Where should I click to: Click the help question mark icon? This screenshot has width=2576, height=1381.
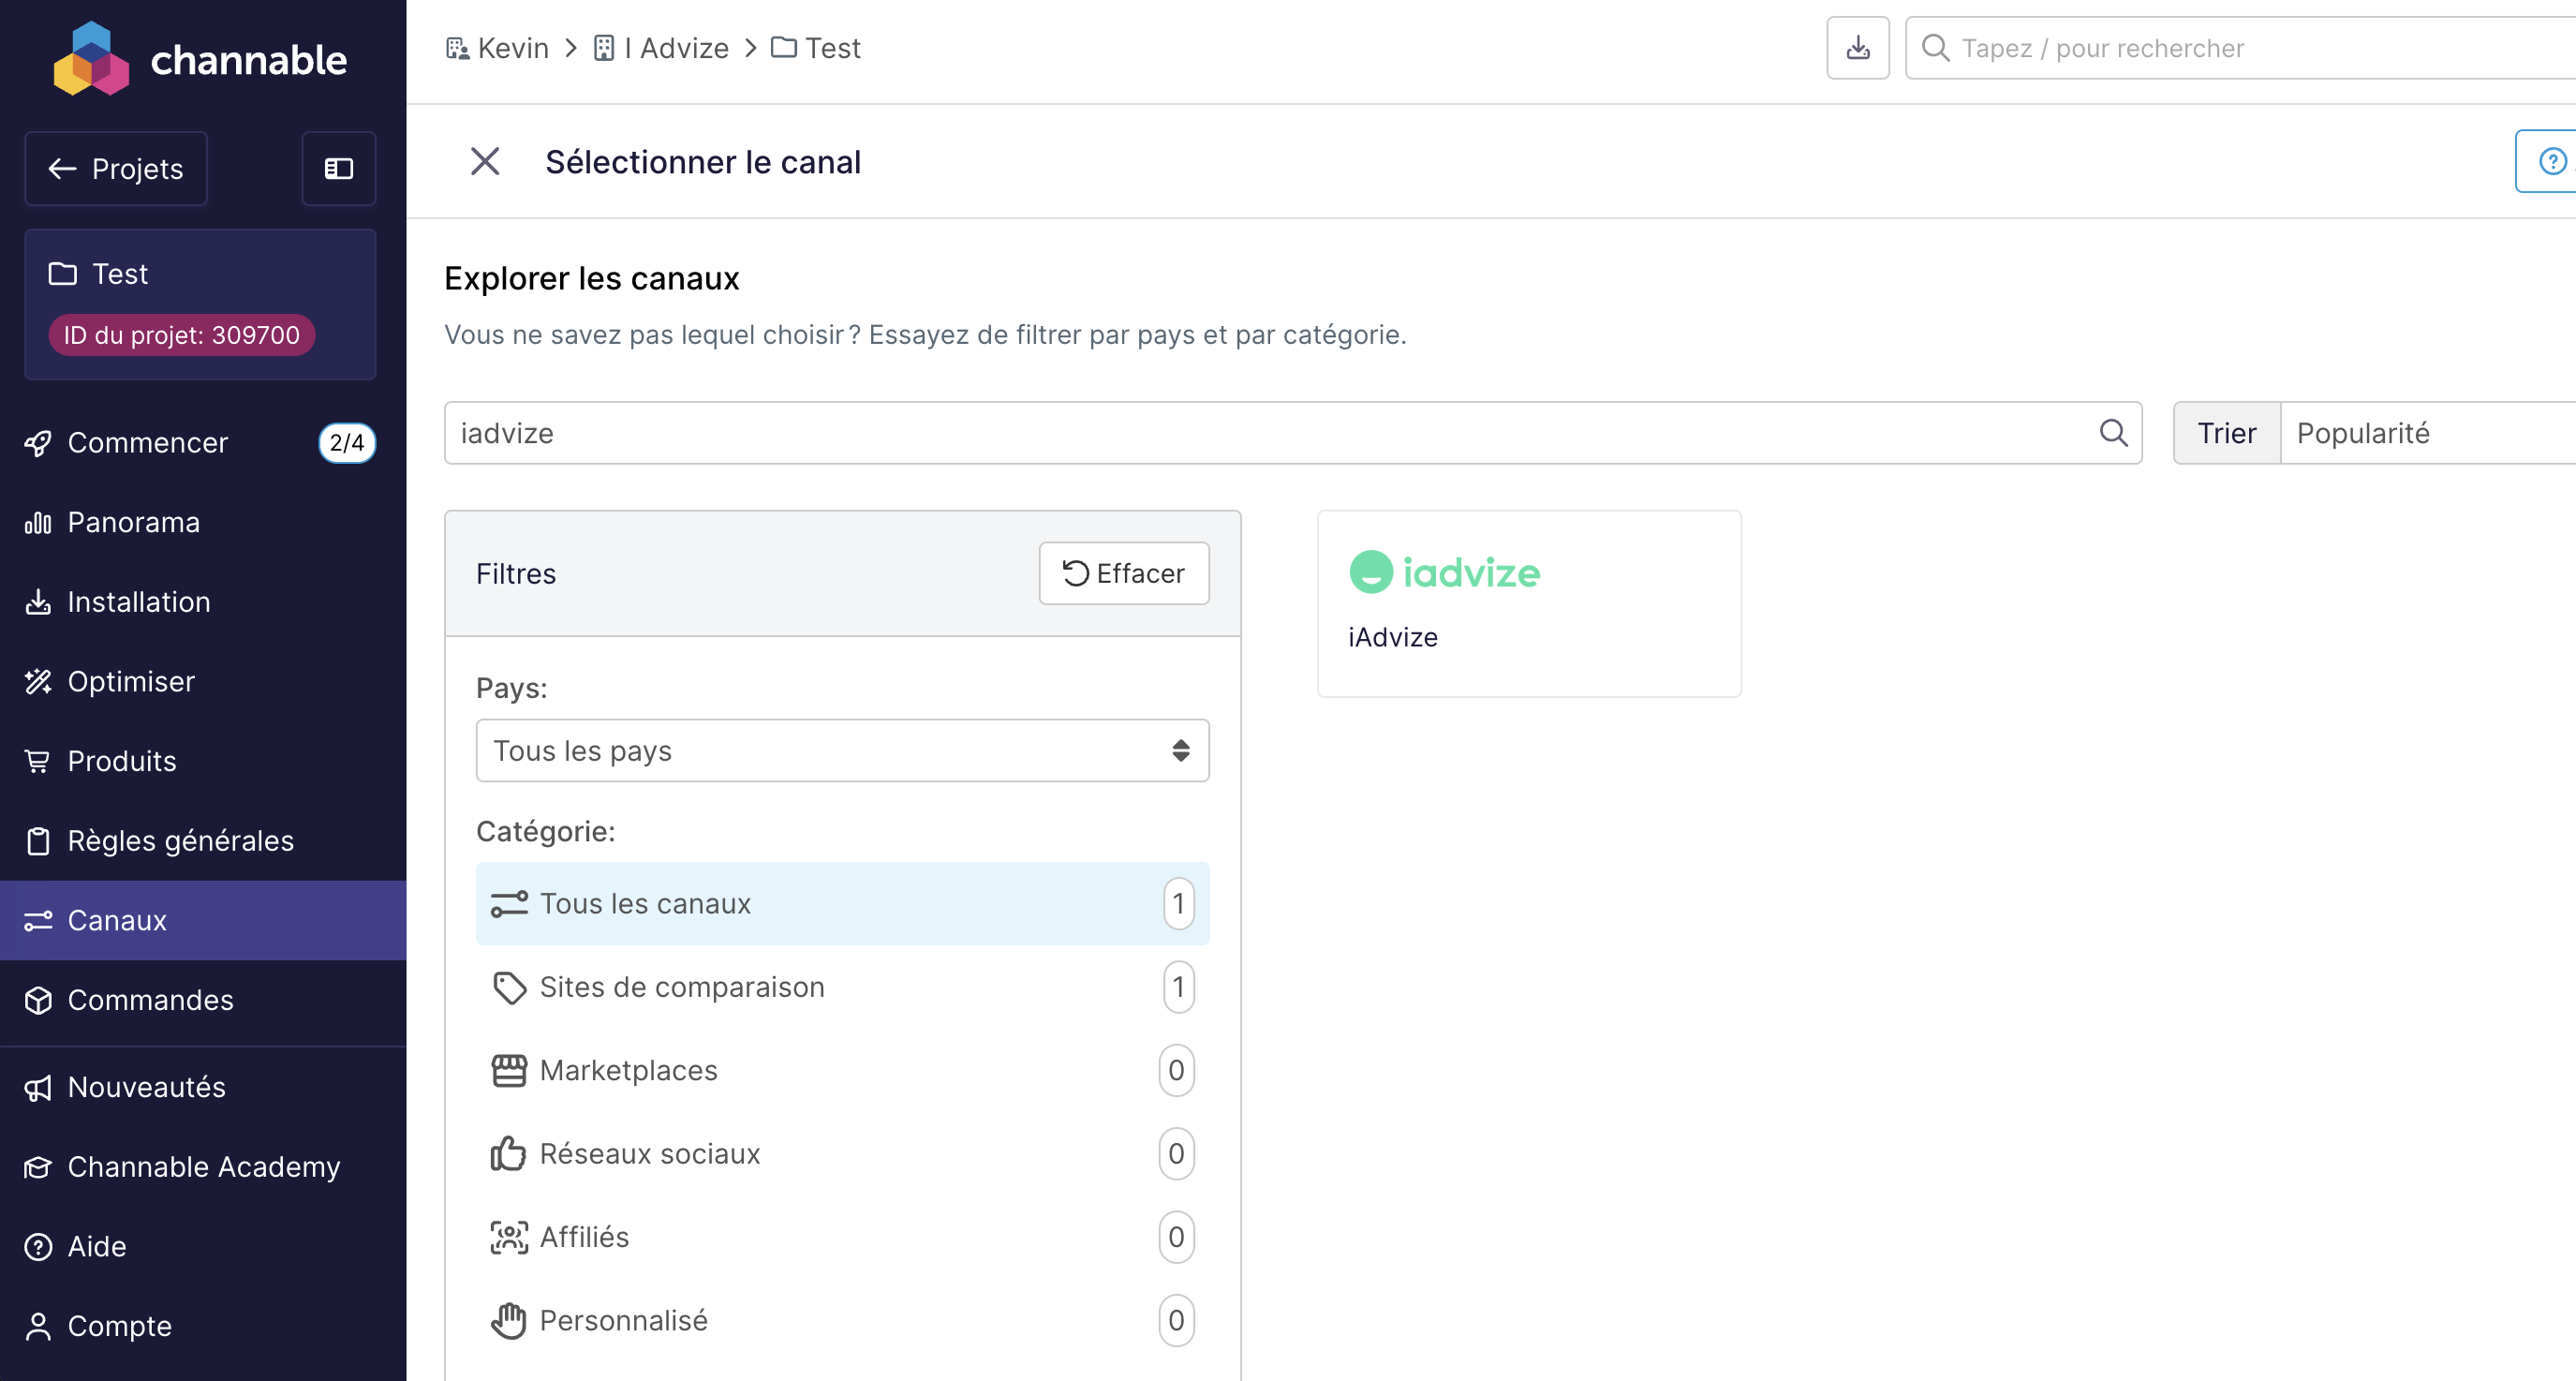pos(2551,161)
